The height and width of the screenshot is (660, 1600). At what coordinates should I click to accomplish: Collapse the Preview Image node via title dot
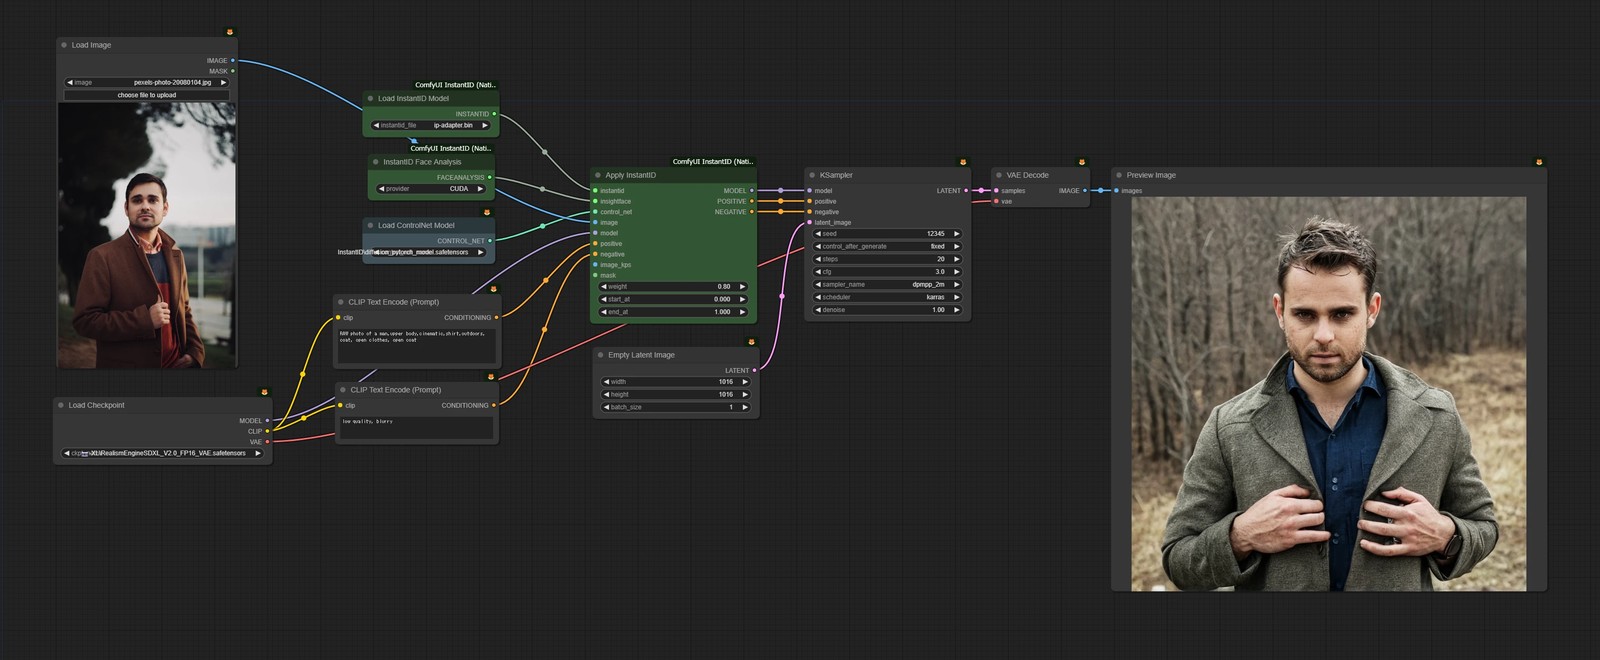pos(1118,175)
